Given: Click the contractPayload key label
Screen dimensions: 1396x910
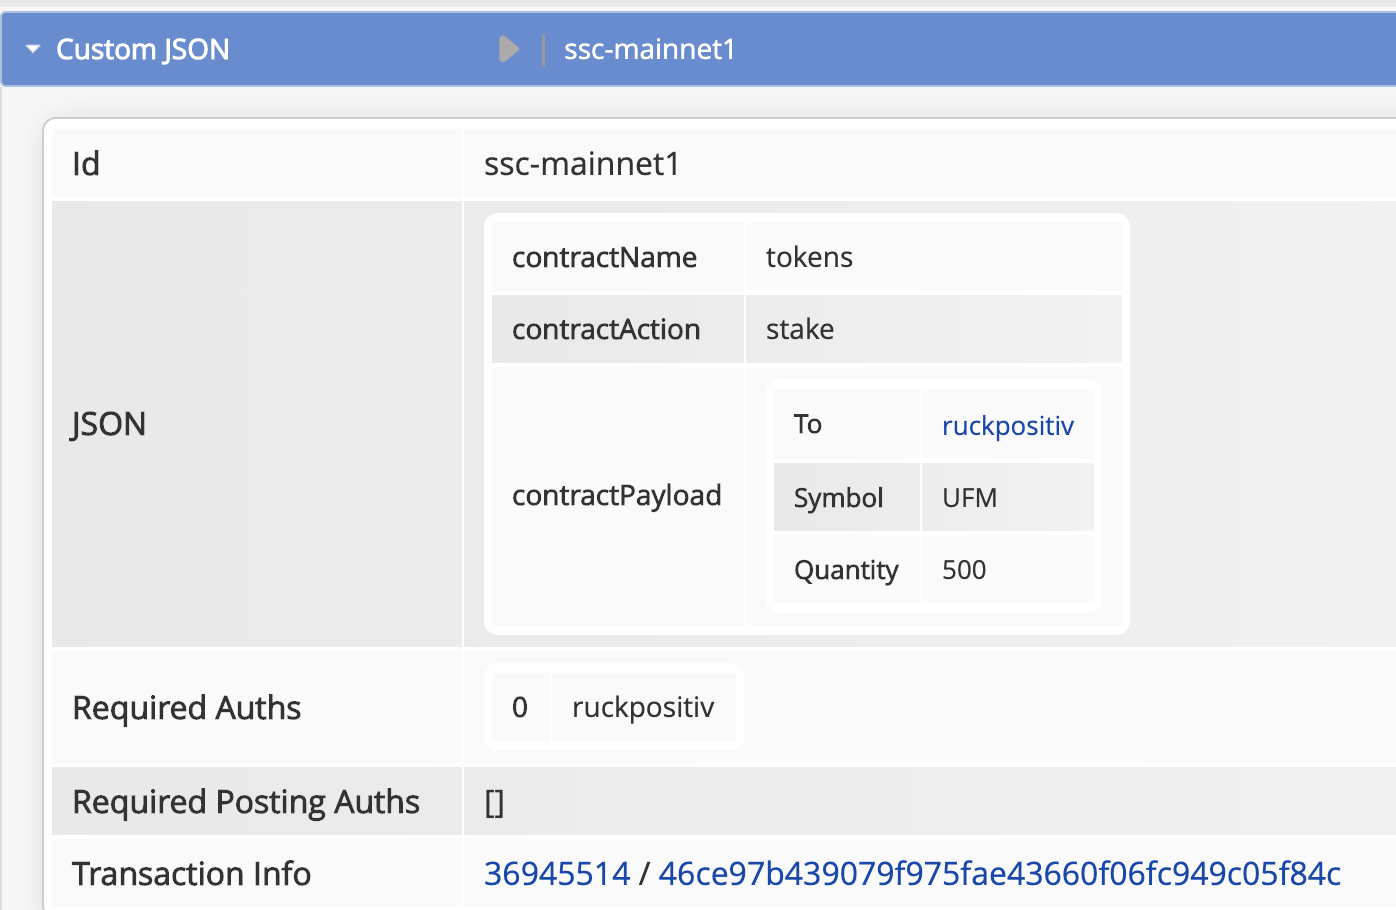Looking at the screenshot, I should 616,496.
